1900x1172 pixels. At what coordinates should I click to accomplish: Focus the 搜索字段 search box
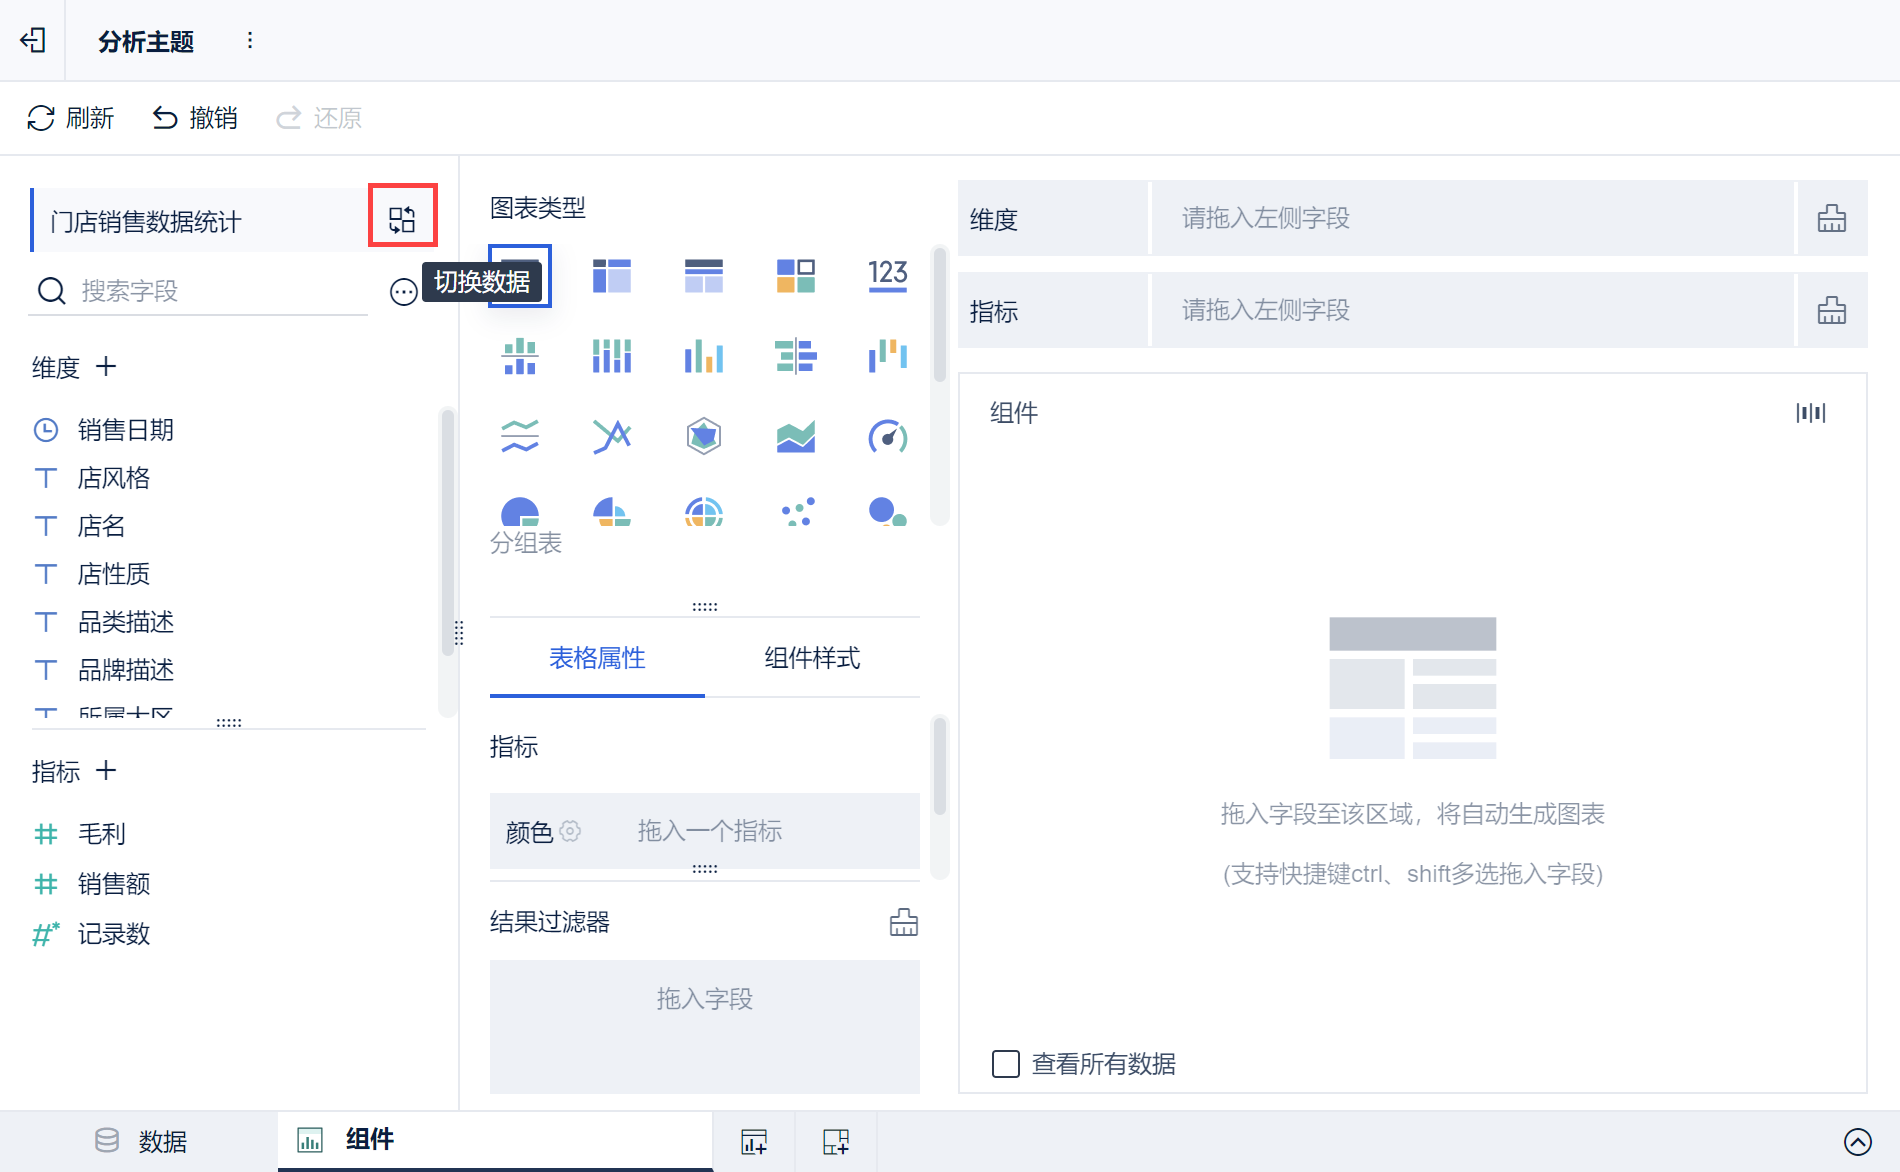tap(200, 291)
